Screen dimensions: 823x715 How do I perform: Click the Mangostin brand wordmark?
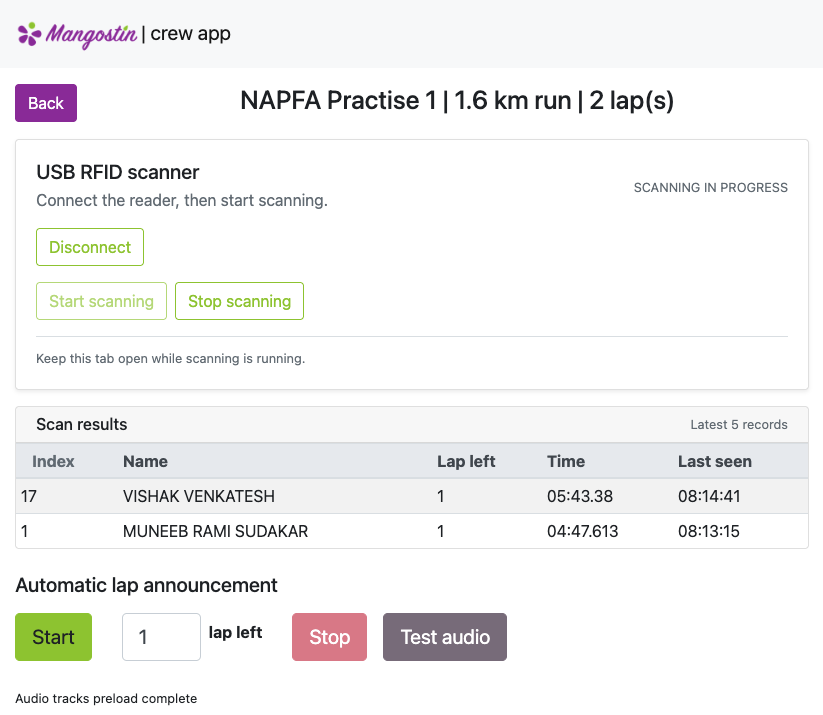(91, 36)
